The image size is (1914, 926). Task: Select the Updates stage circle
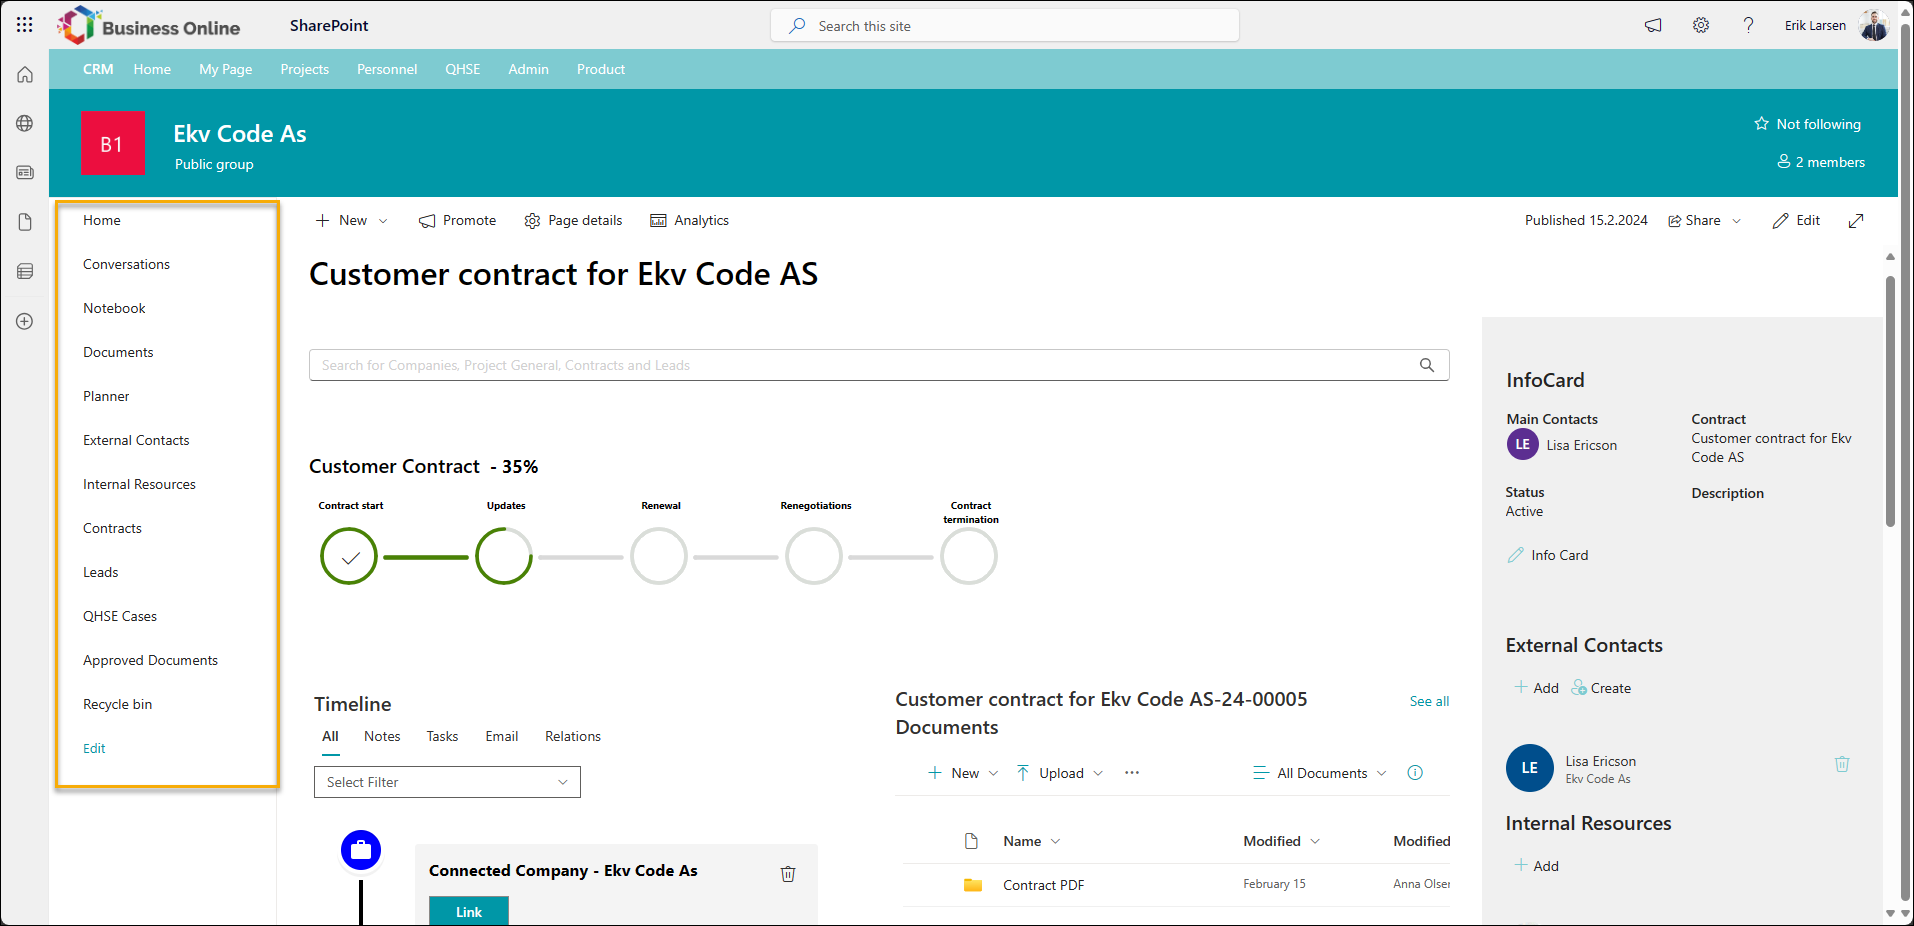[x=504, y=556]
